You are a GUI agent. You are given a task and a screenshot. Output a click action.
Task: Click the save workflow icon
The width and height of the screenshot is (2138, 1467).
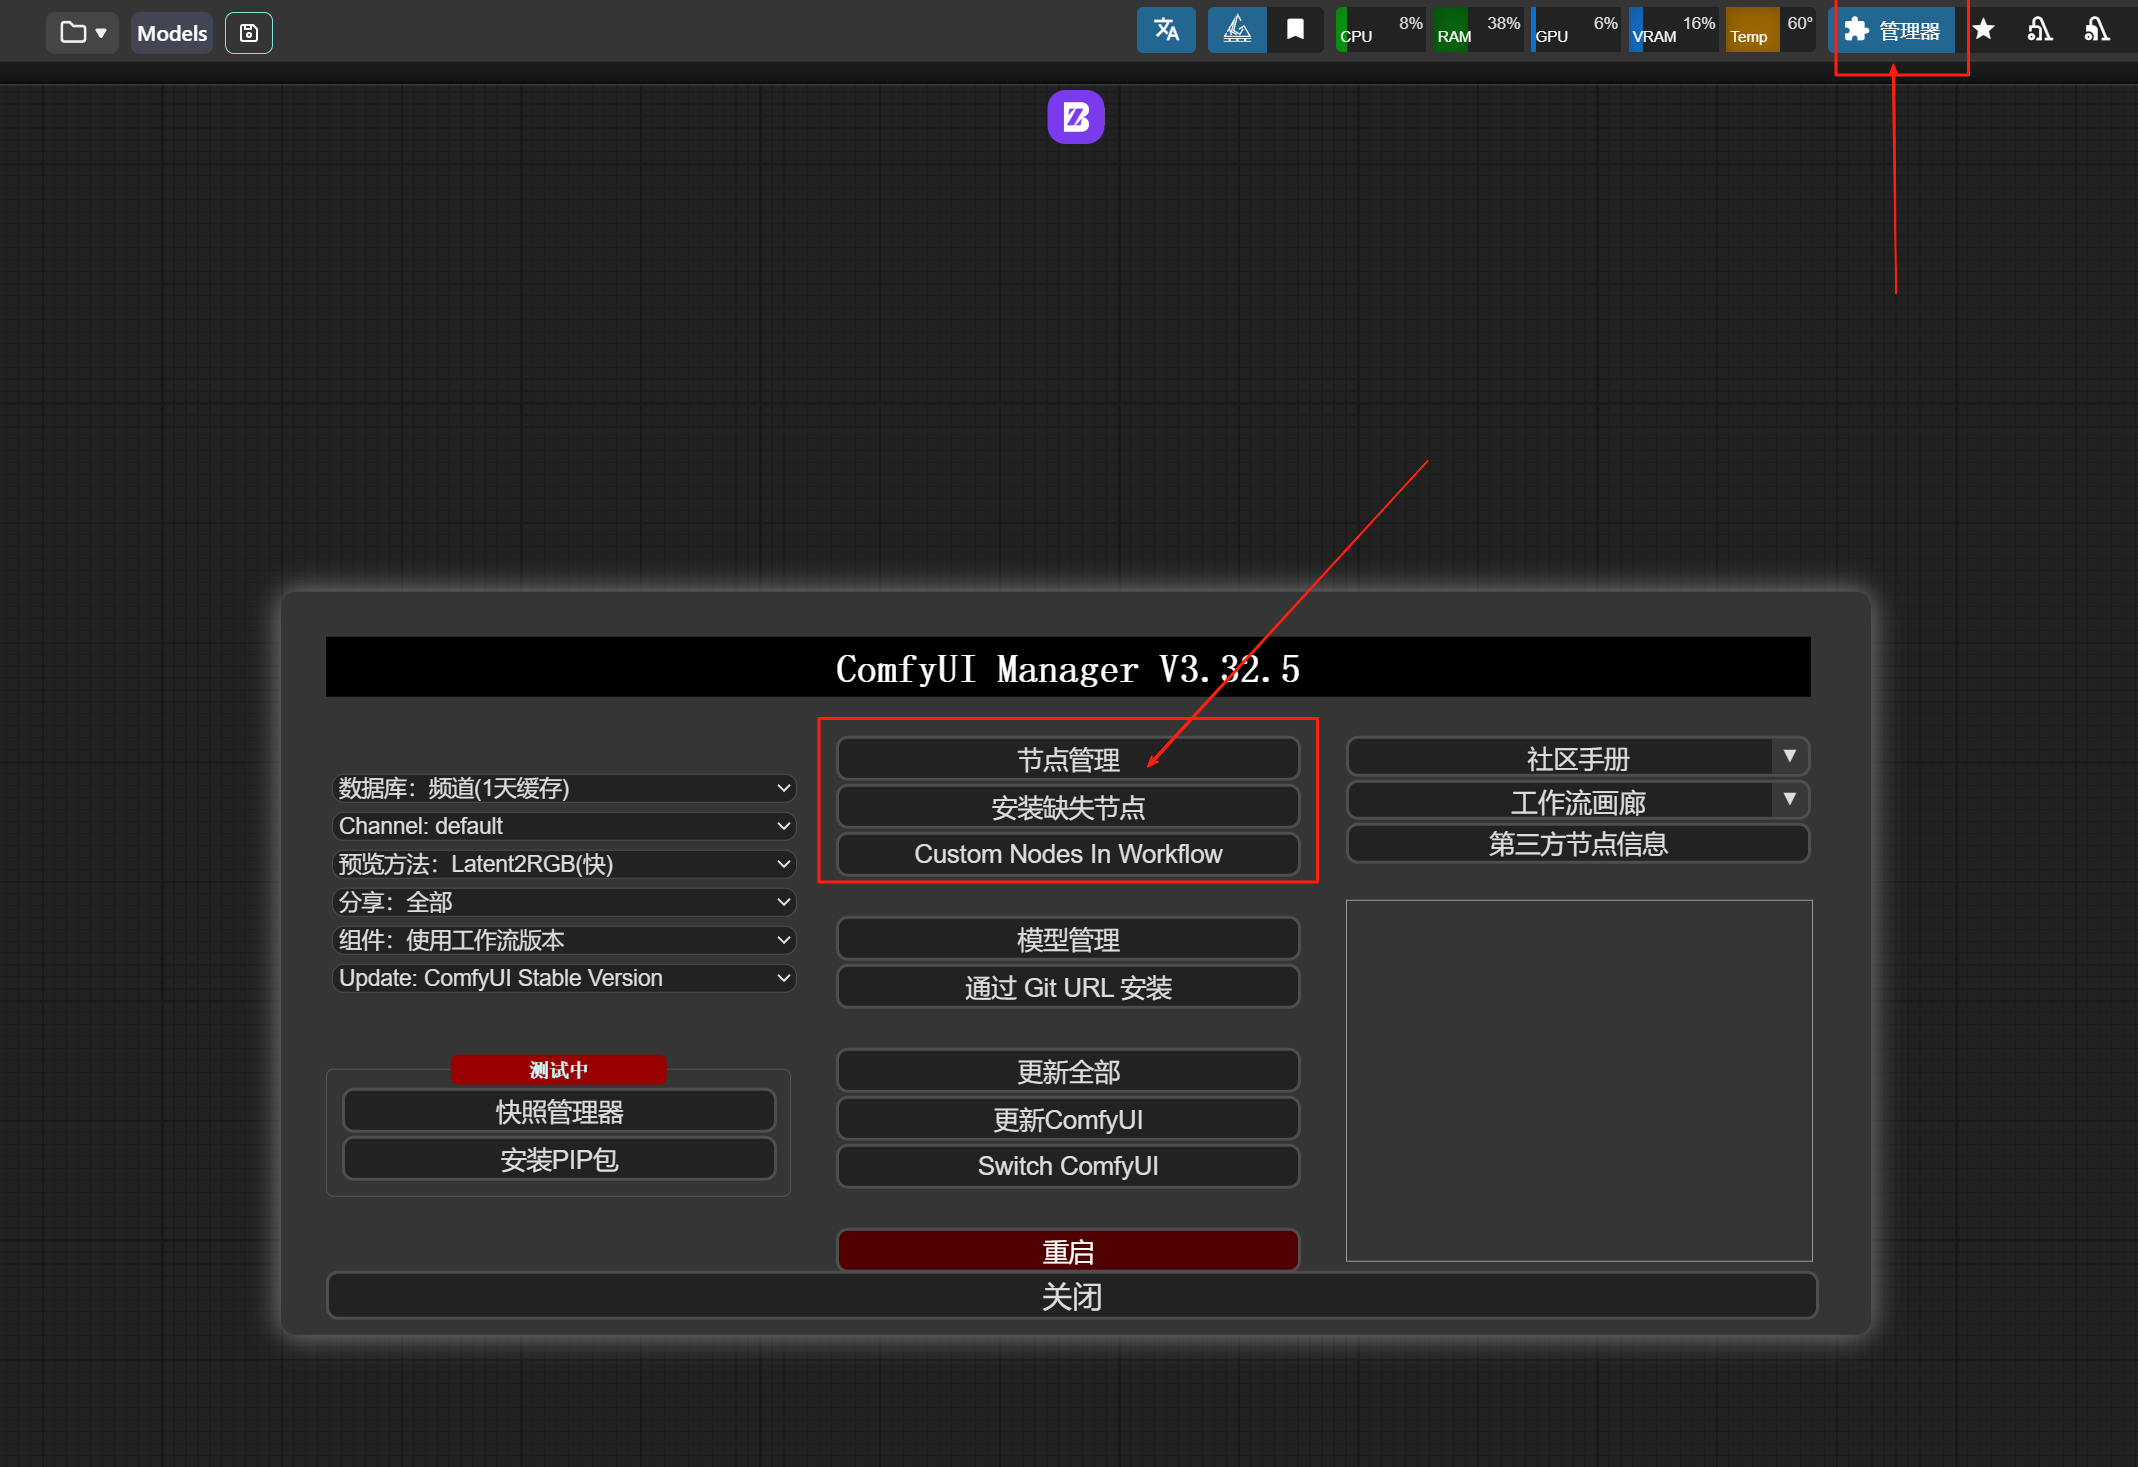coord(249,32)
